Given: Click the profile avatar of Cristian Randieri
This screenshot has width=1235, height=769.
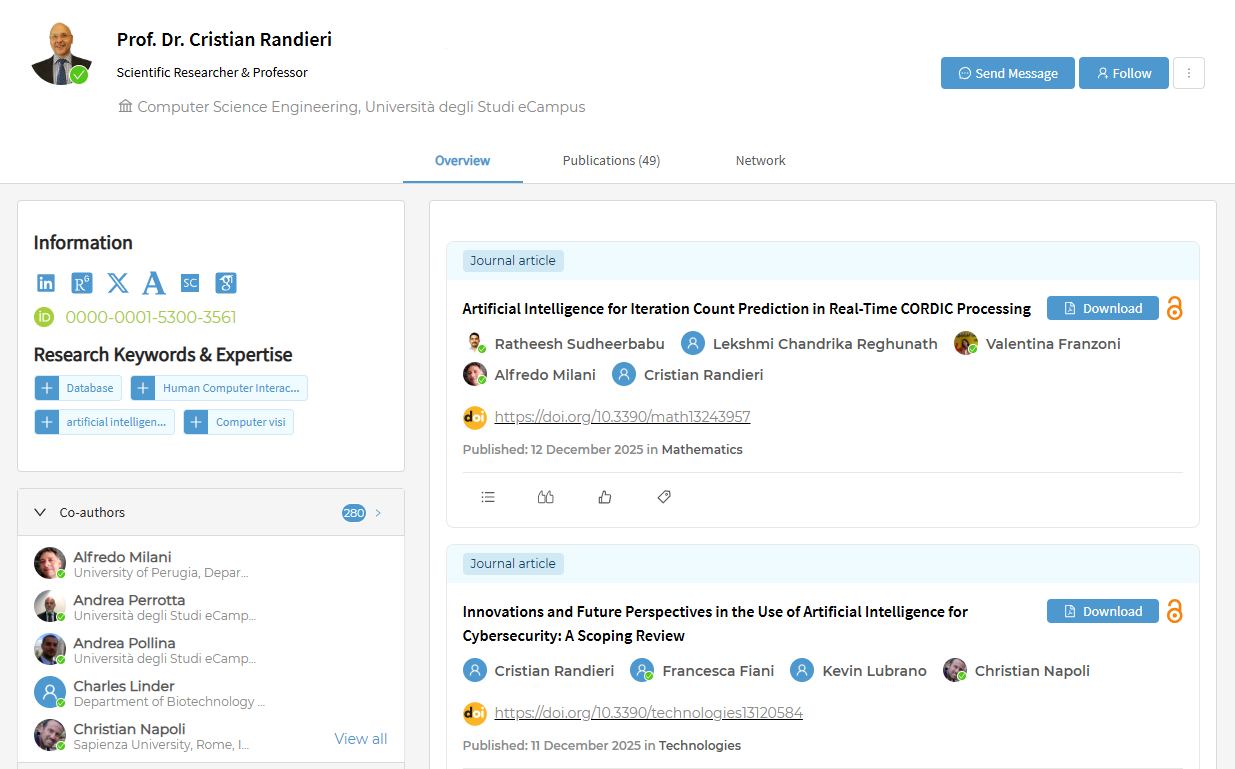Looking at the screenshot, I should click(60, 53).
